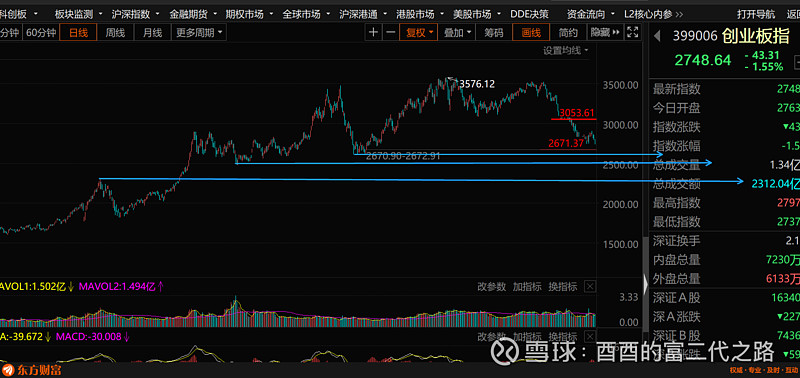Click 深证A股 row
This screenshot has height=378, width=800.
(x=726, y=297)
